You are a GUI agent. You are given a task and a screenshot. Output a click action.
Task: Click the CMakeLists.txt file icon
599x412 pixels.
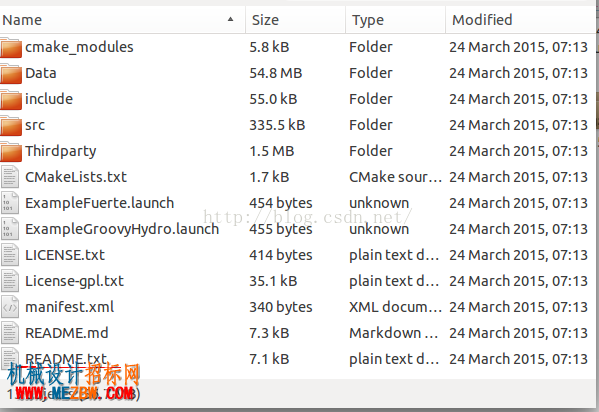[x=10, y=177]
